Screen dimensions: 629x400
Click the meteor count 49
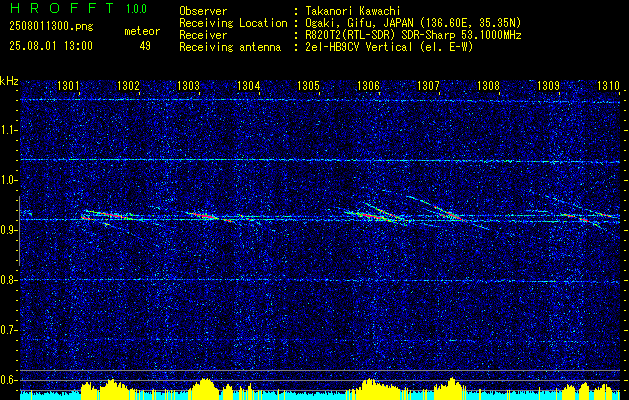[x=145, y=46]
